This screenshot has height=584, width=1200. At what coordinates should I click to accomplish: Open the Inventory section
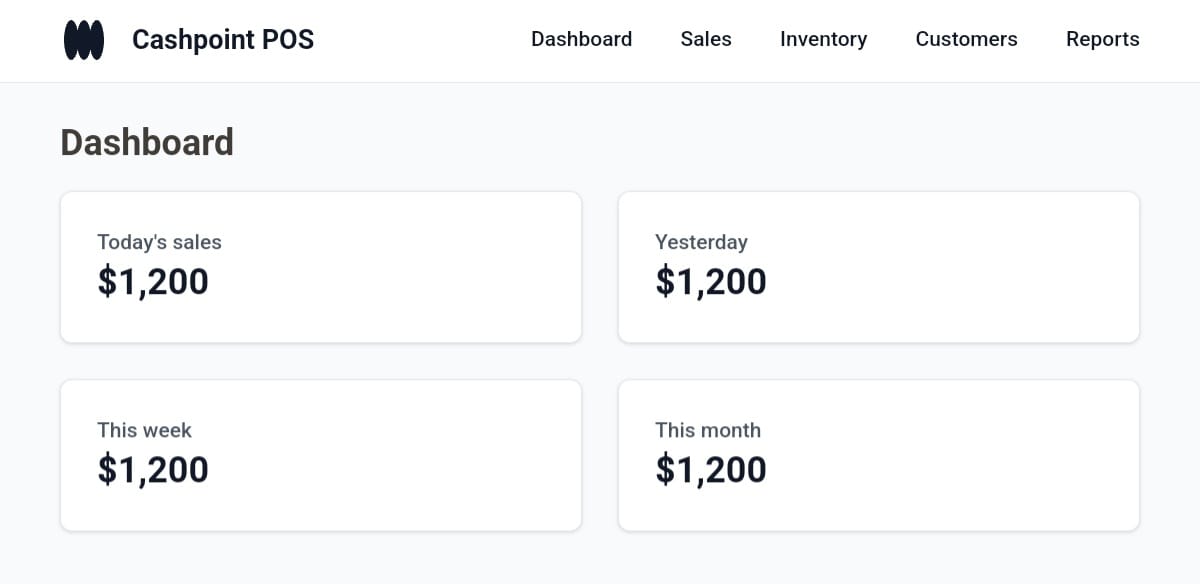[823, 39]
